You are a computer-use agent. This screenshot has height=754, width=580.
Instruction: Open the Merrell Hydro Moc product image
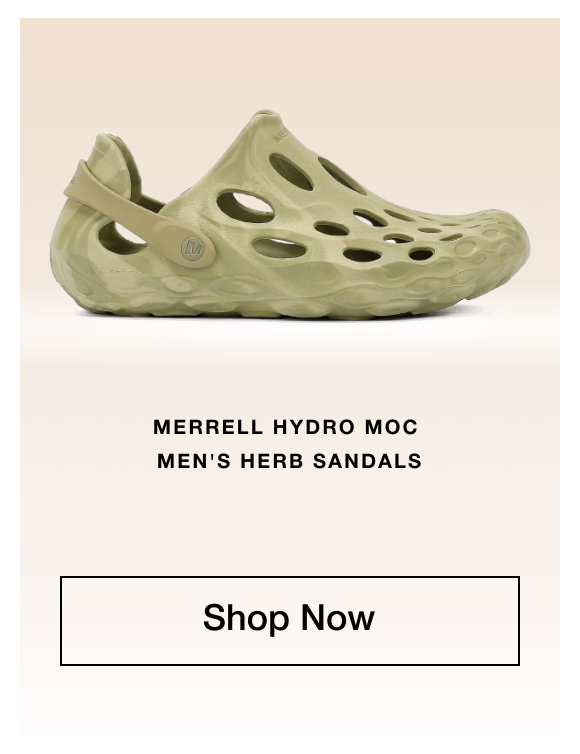(290, 213)
